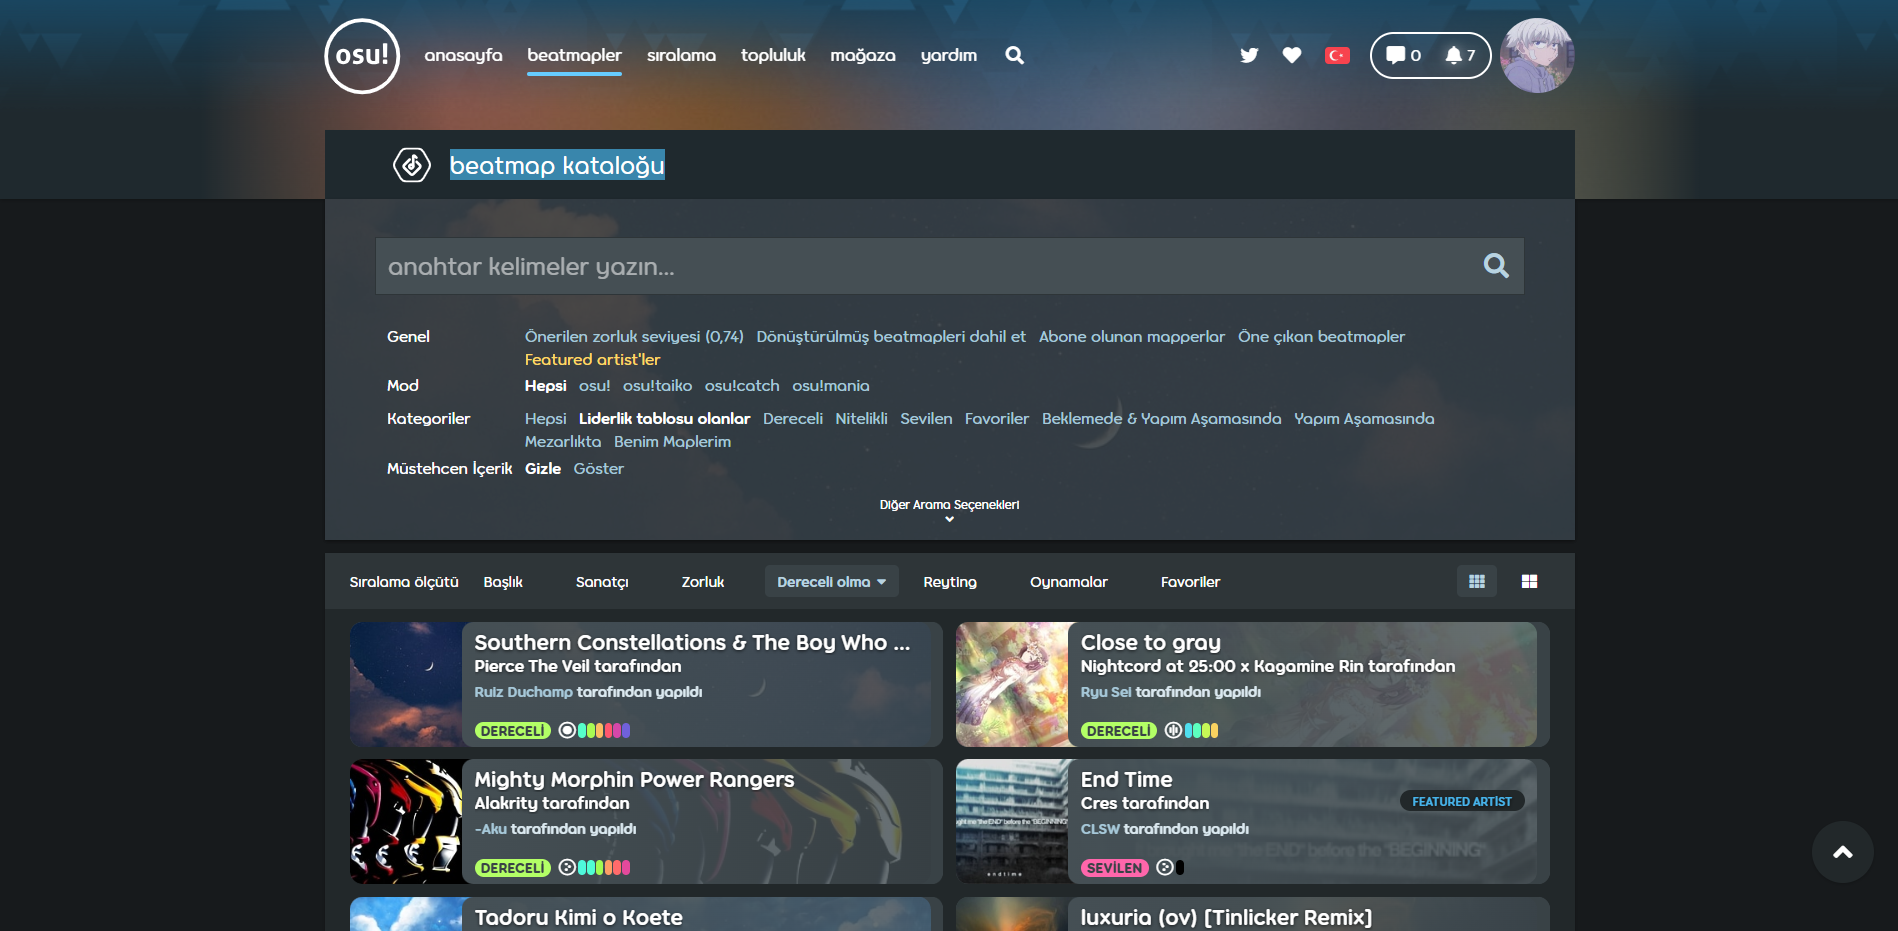Click mode icon on End Time card
Screen dimensions: 1898x931
pos(1164,867)
